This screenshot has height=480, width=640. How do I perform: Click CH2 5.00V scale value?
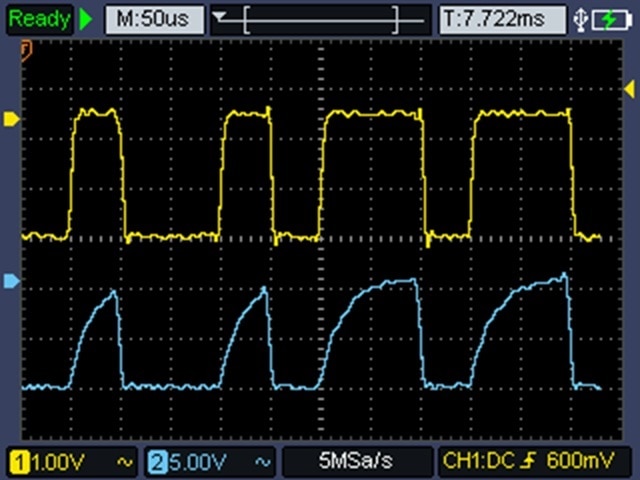198,462
